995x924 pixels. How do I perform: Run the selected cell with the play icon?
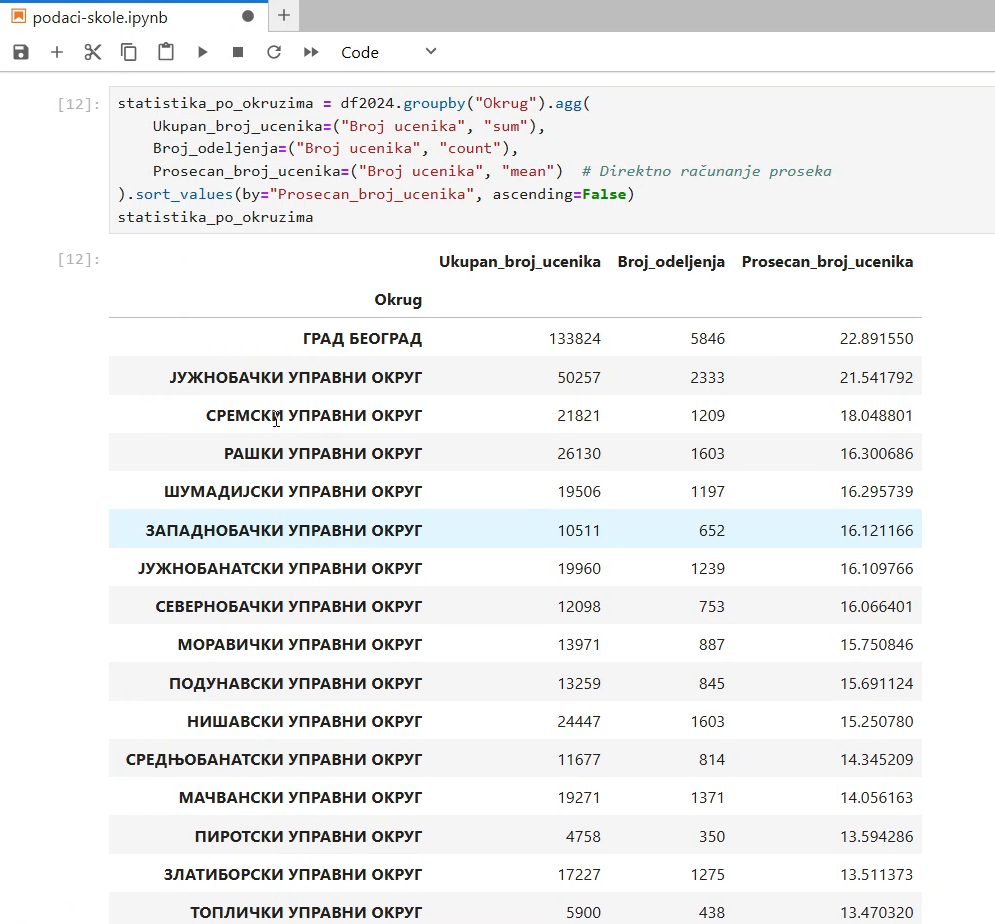pos(202,52)
